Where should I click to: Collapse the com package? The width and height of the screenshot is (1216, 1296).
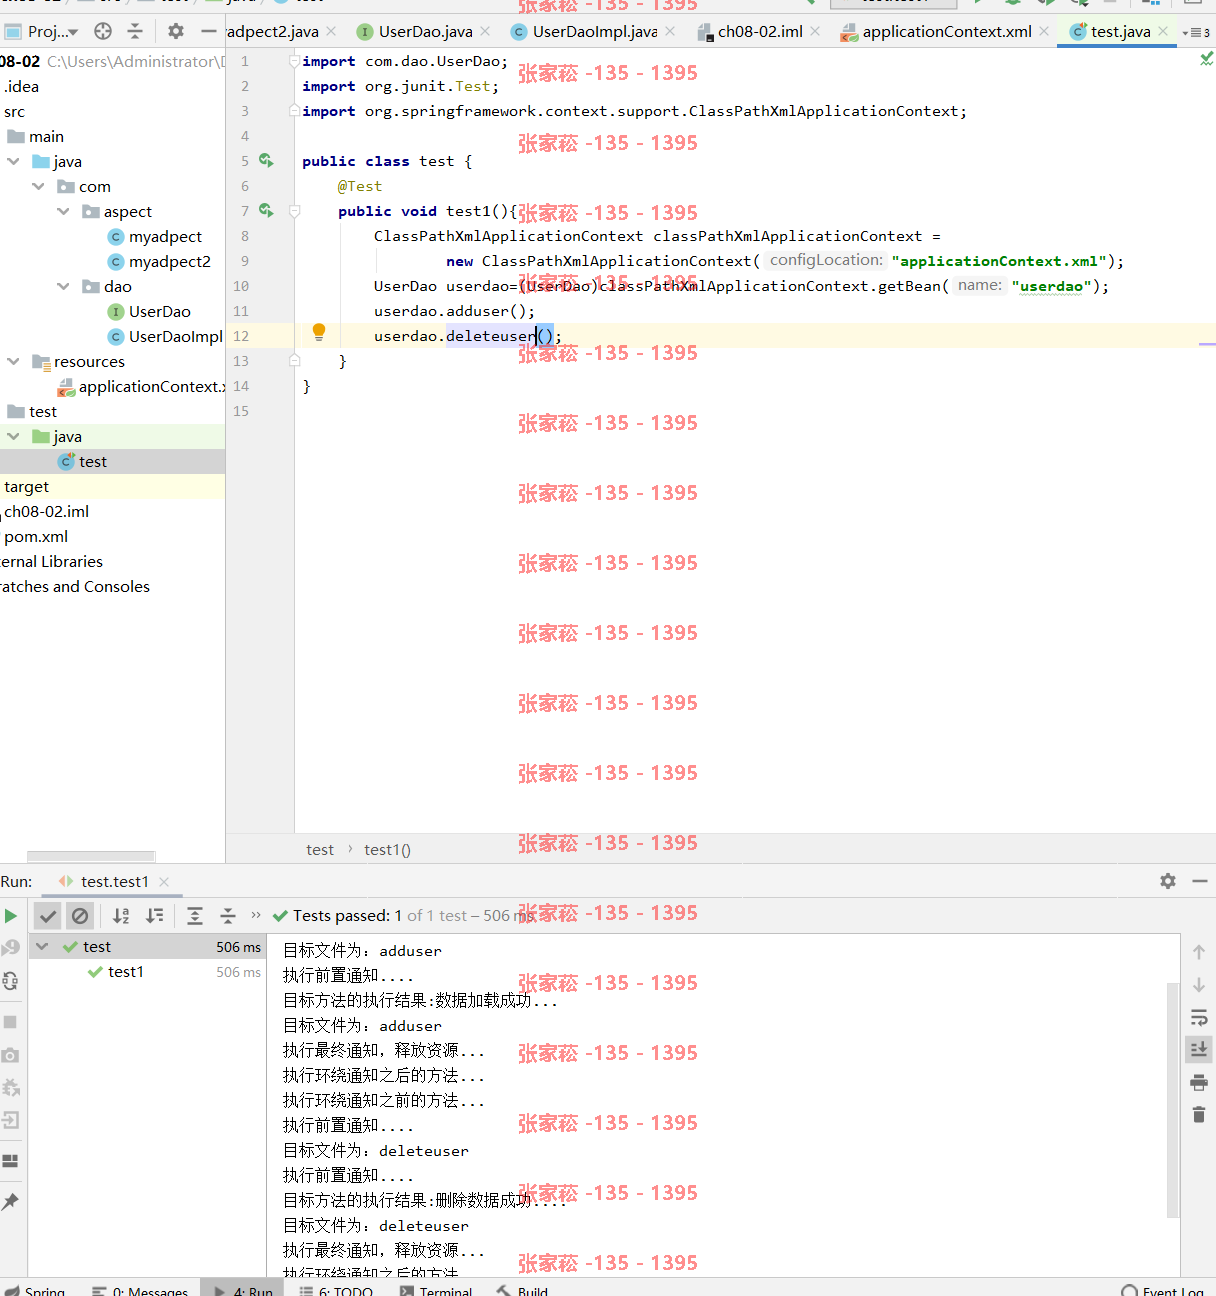click(38, 186)
